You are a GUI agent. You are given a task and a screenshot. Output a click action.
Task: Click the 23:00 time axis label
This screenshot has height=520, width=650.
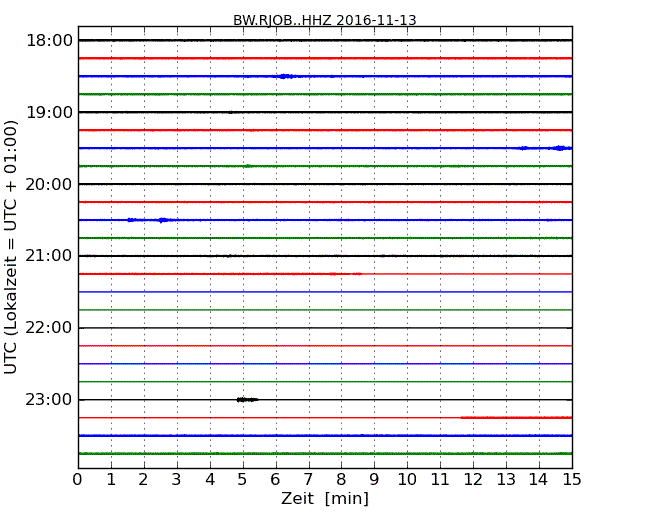pos(49,399)
